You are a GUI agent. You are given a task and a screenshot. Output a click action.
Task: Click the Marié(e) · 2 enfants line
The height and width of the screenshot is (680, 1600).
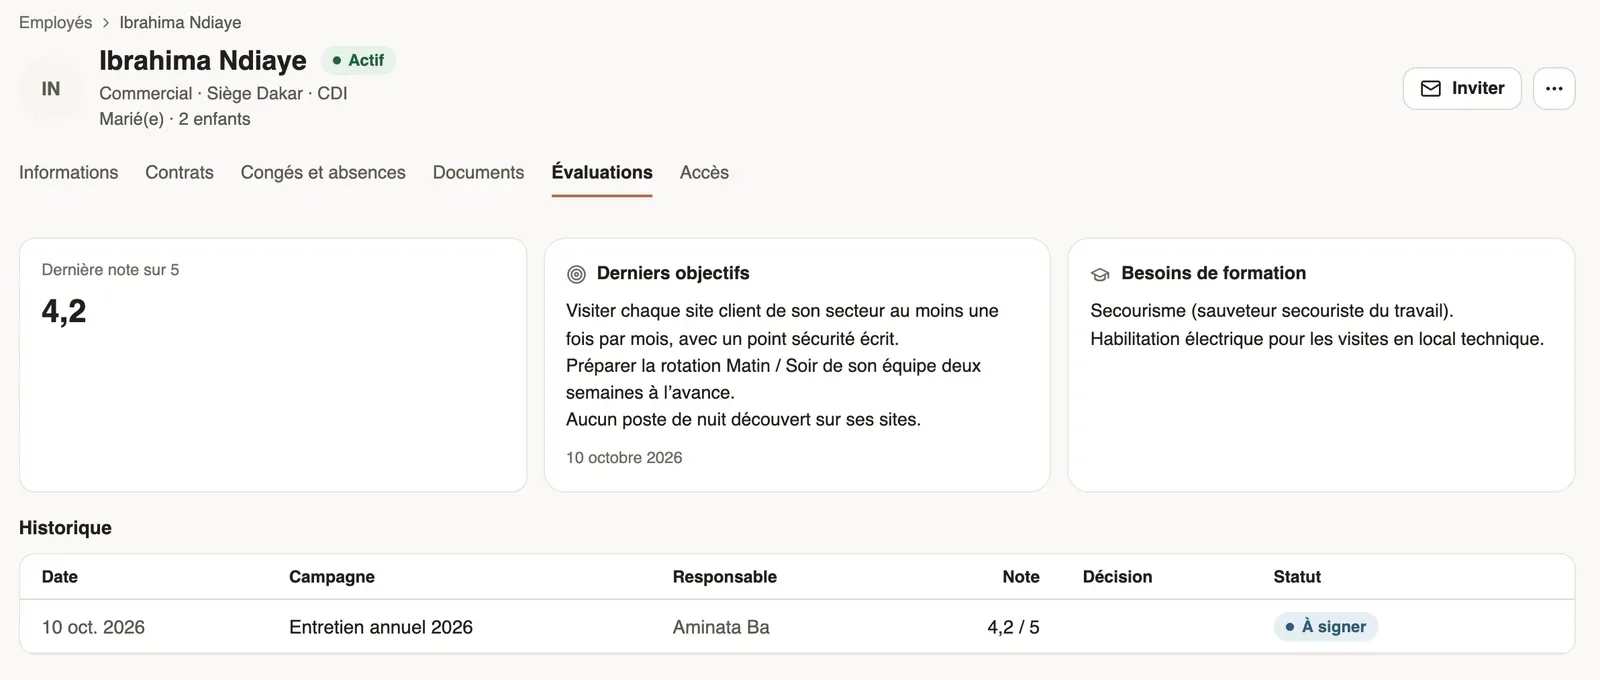[175, 119]
